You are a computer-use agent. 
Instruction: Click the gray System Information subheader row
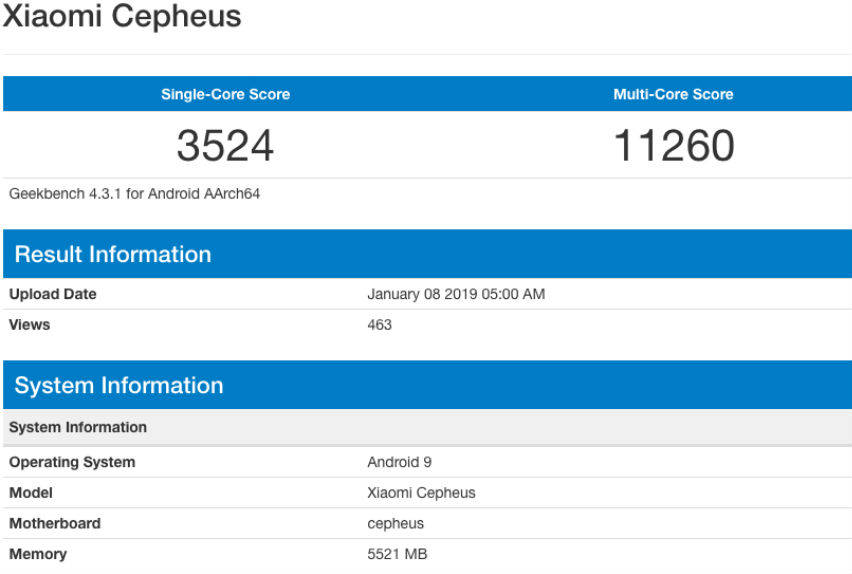coord(427,427)
